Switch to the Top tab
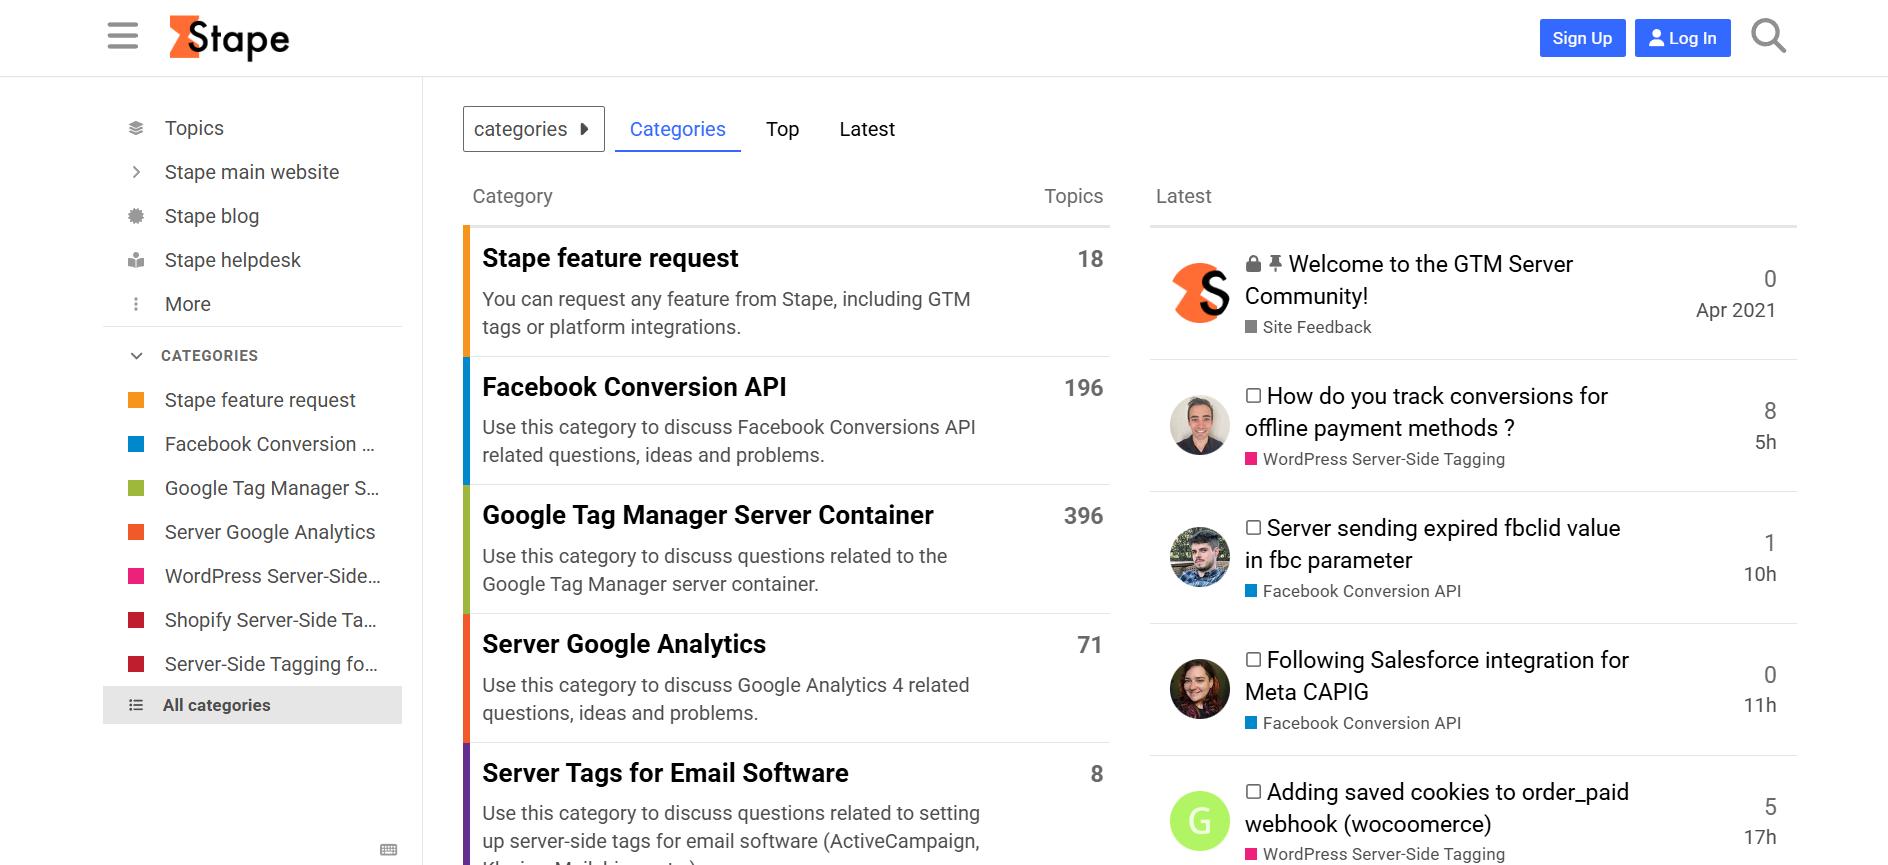This screenshot has width=1888, height=865. point(783,129)
